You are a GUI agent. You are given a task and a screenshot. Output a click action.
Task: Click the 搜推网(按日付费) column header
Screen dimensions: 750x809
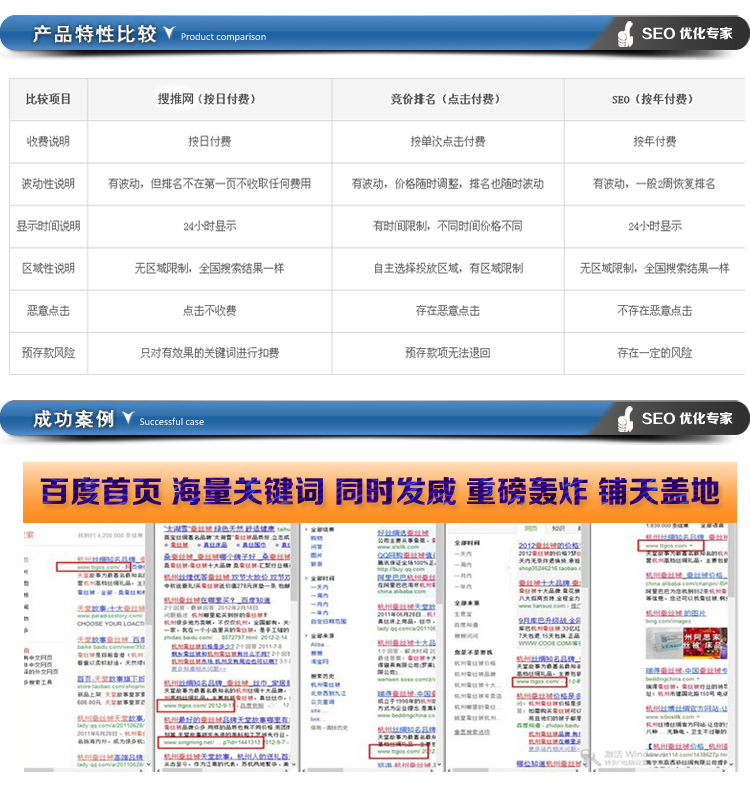[x=209, y=99]
